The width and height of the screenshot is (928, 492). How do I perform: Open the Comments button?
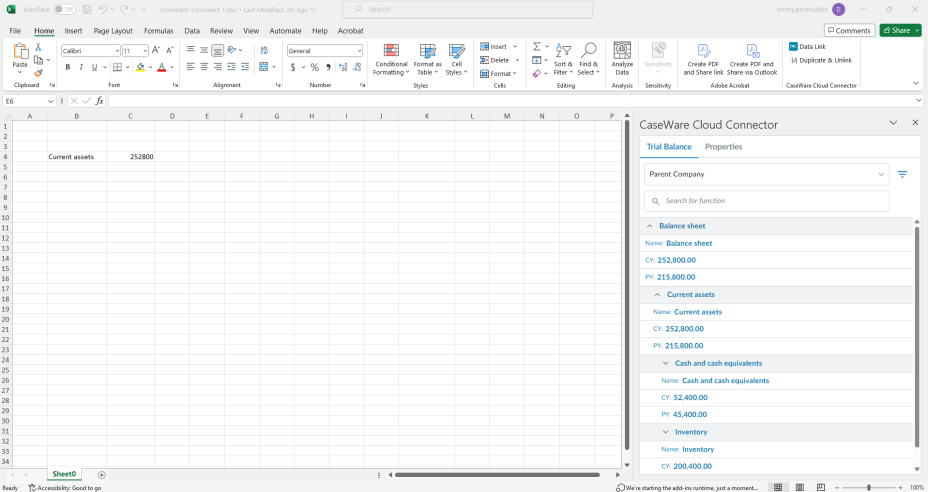click(849, 31)
